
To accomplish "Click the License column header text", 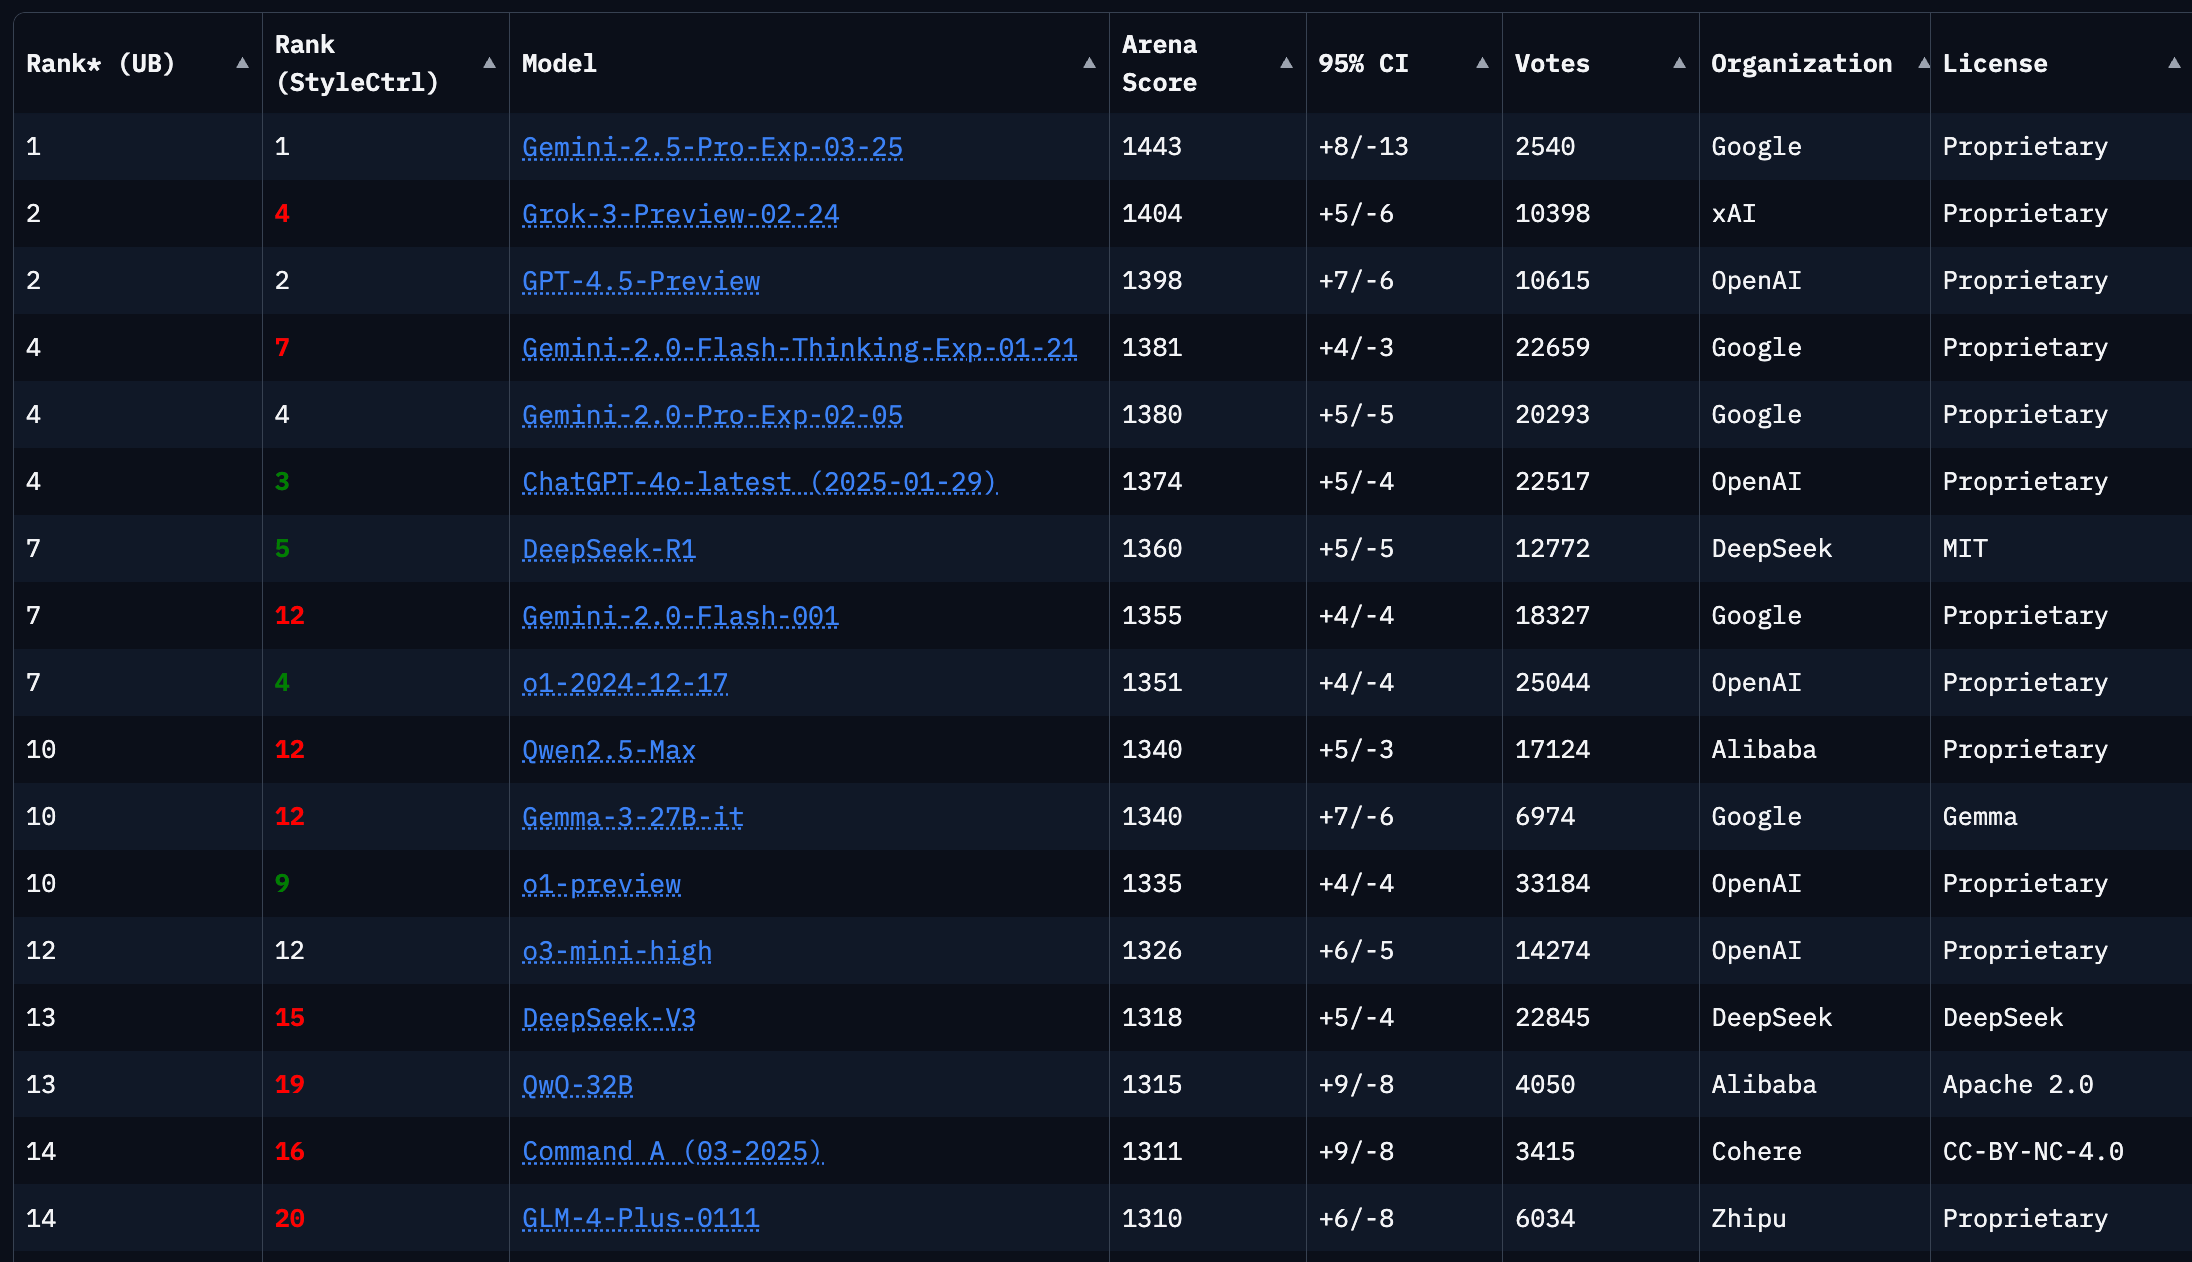I will coord(1995,63).
